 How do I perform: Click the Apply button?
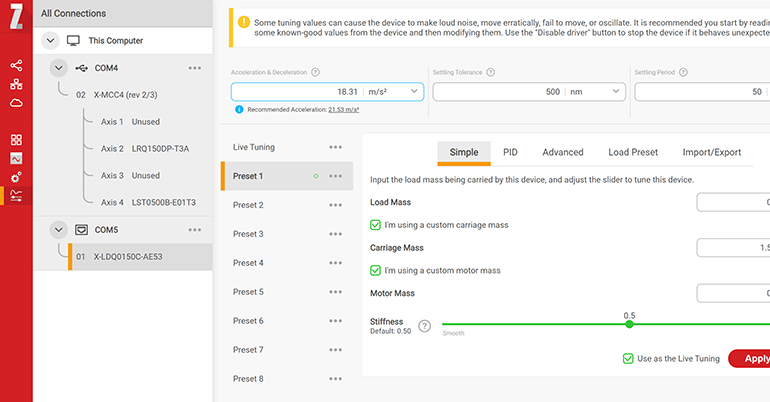pos(752,358)
